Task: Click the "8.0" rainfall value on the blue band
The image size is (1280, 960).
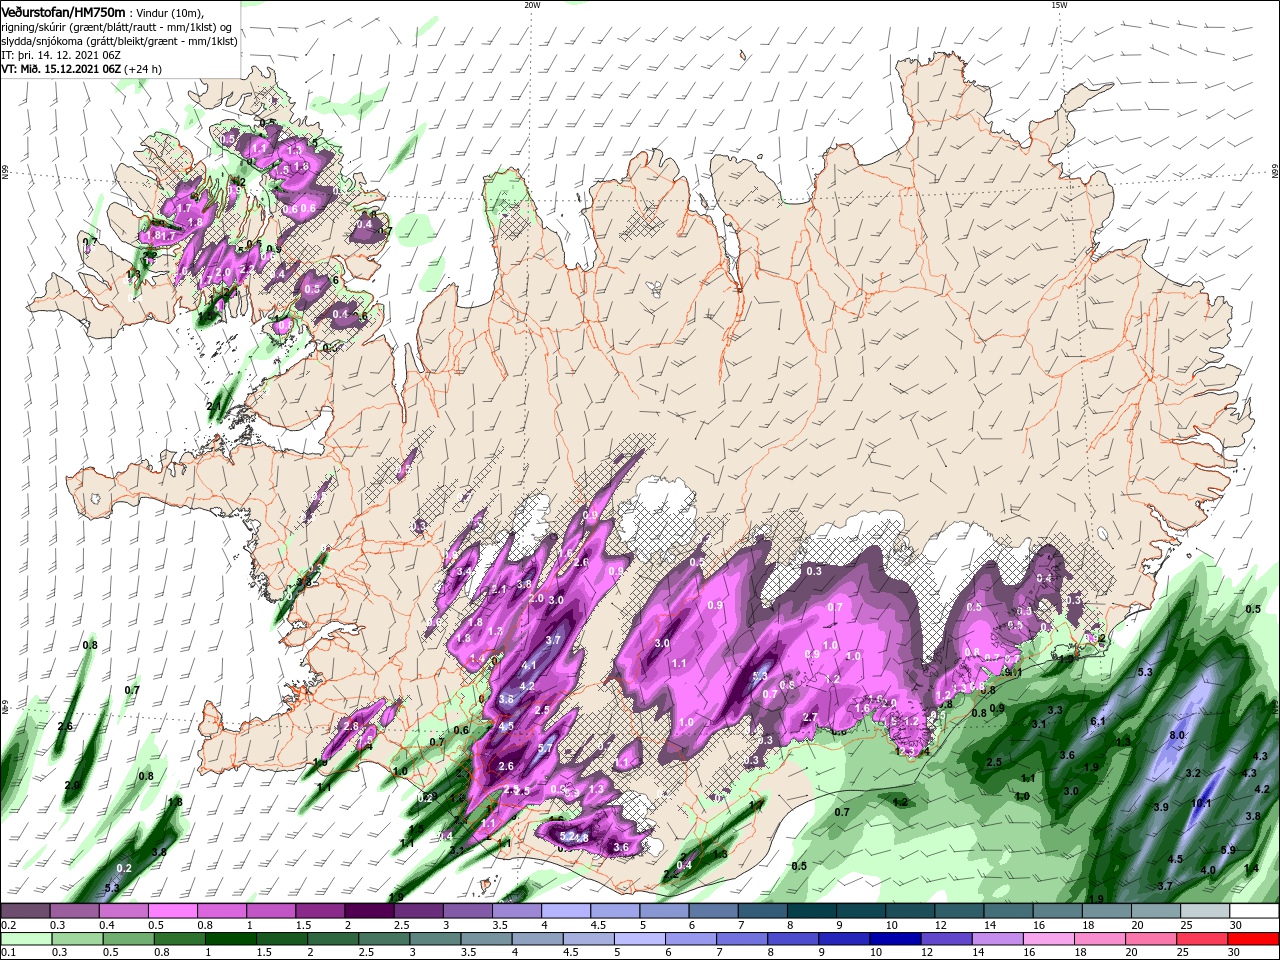Action: (1177, 735)
